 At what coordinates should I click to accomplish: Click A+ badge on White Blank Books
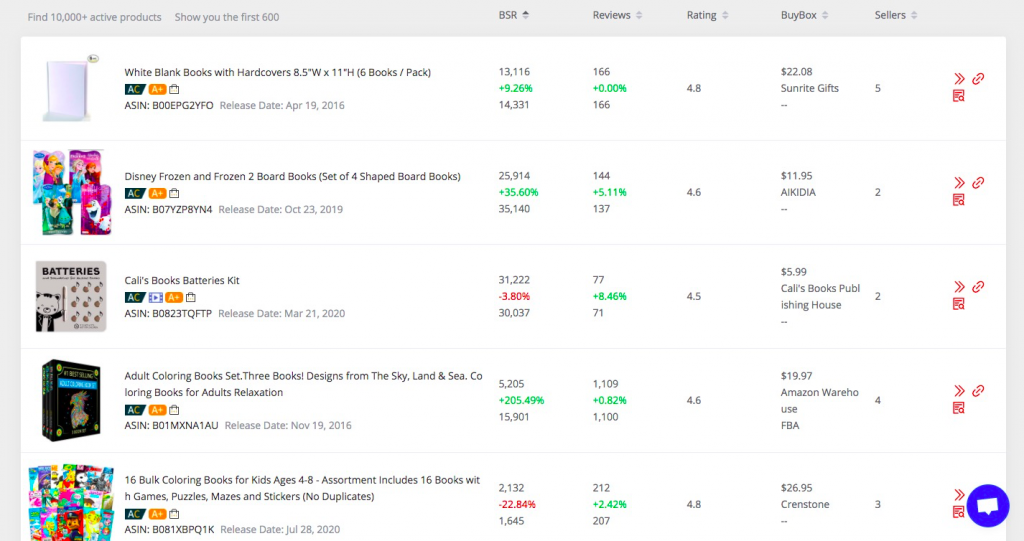point(157,90)
